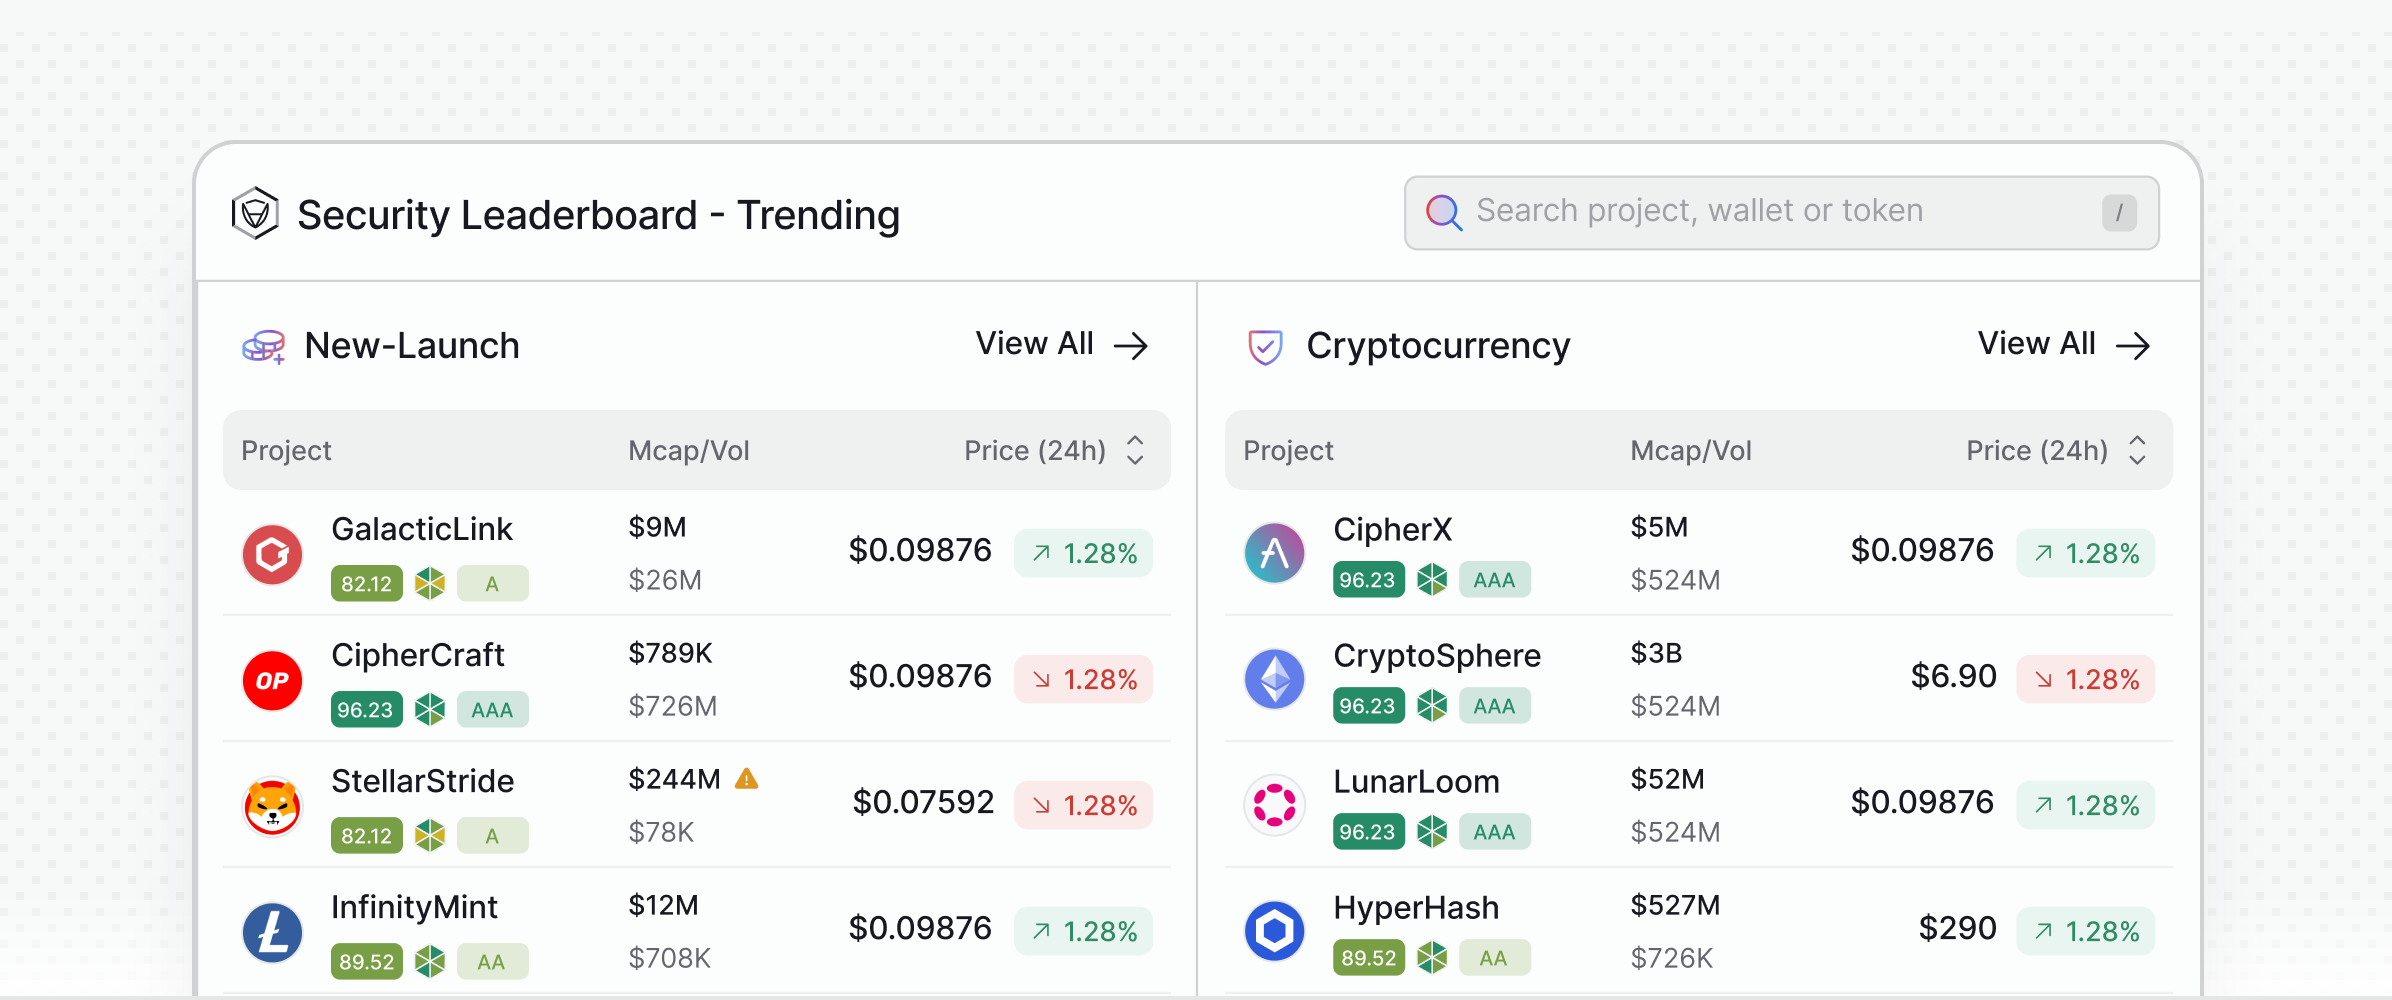Click the InfinityMint coin logo icon
Viewport: 2392px width, 1000px height.
click(272, 932)
